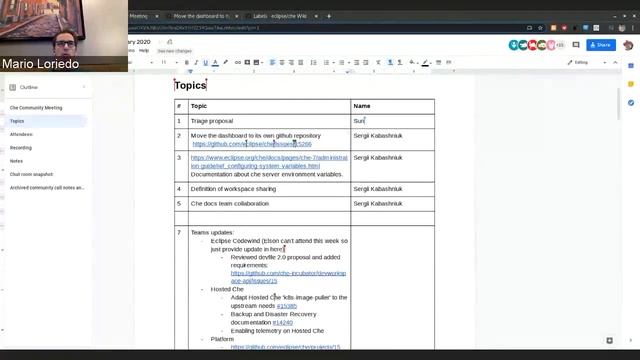Open the che-incubator devworkspace-api issue link
This screenshot has width=640, height=360.
pos(288,277)
